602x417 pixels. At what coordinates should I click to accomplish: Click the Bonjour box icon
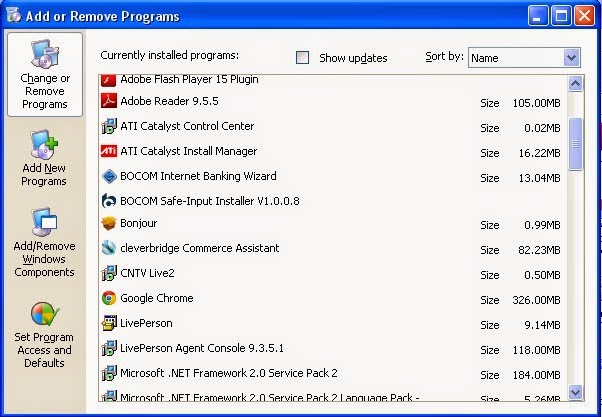(109, 223)
